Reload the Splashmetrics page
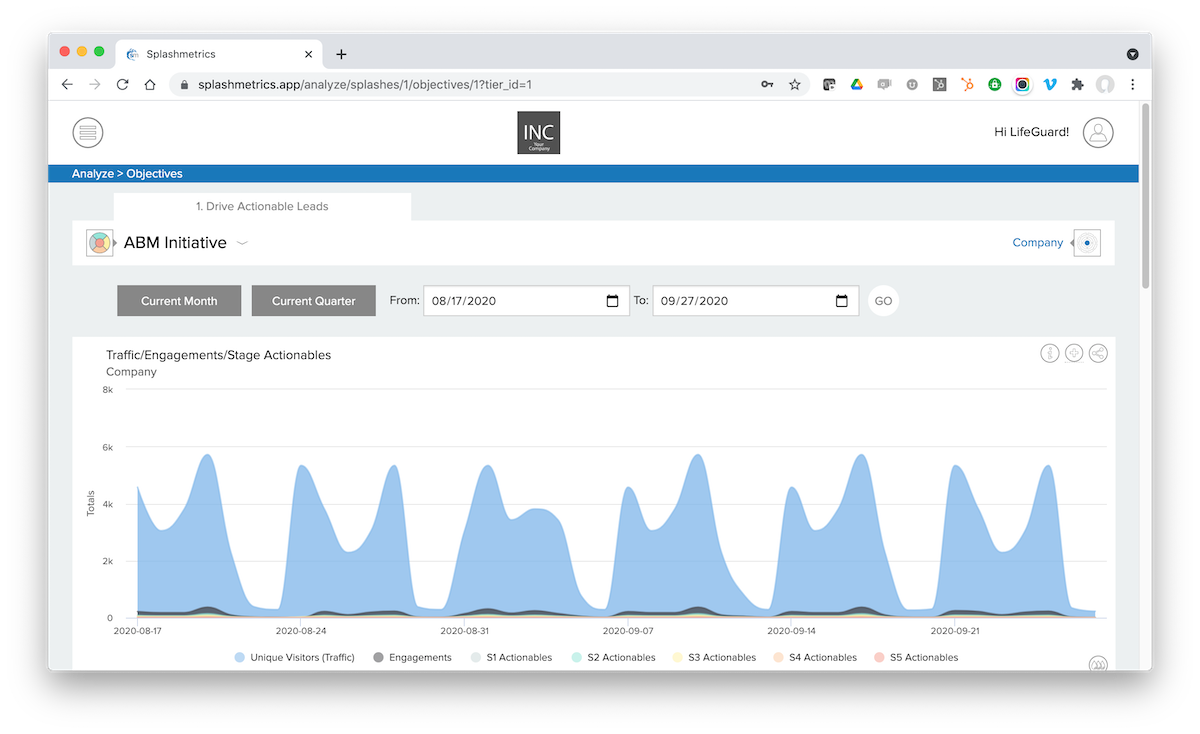The height and width of the screenshot is (734, 1200). tap(122, 85)
